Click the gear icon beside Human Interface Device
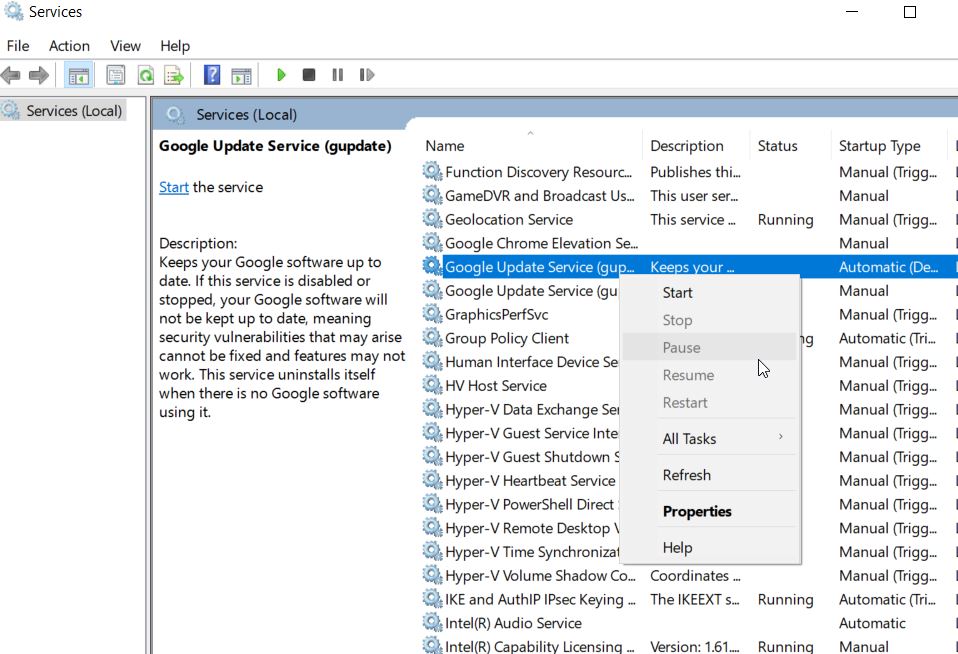The height and width of the screenshot is (654, 958). tap(432, 362)
